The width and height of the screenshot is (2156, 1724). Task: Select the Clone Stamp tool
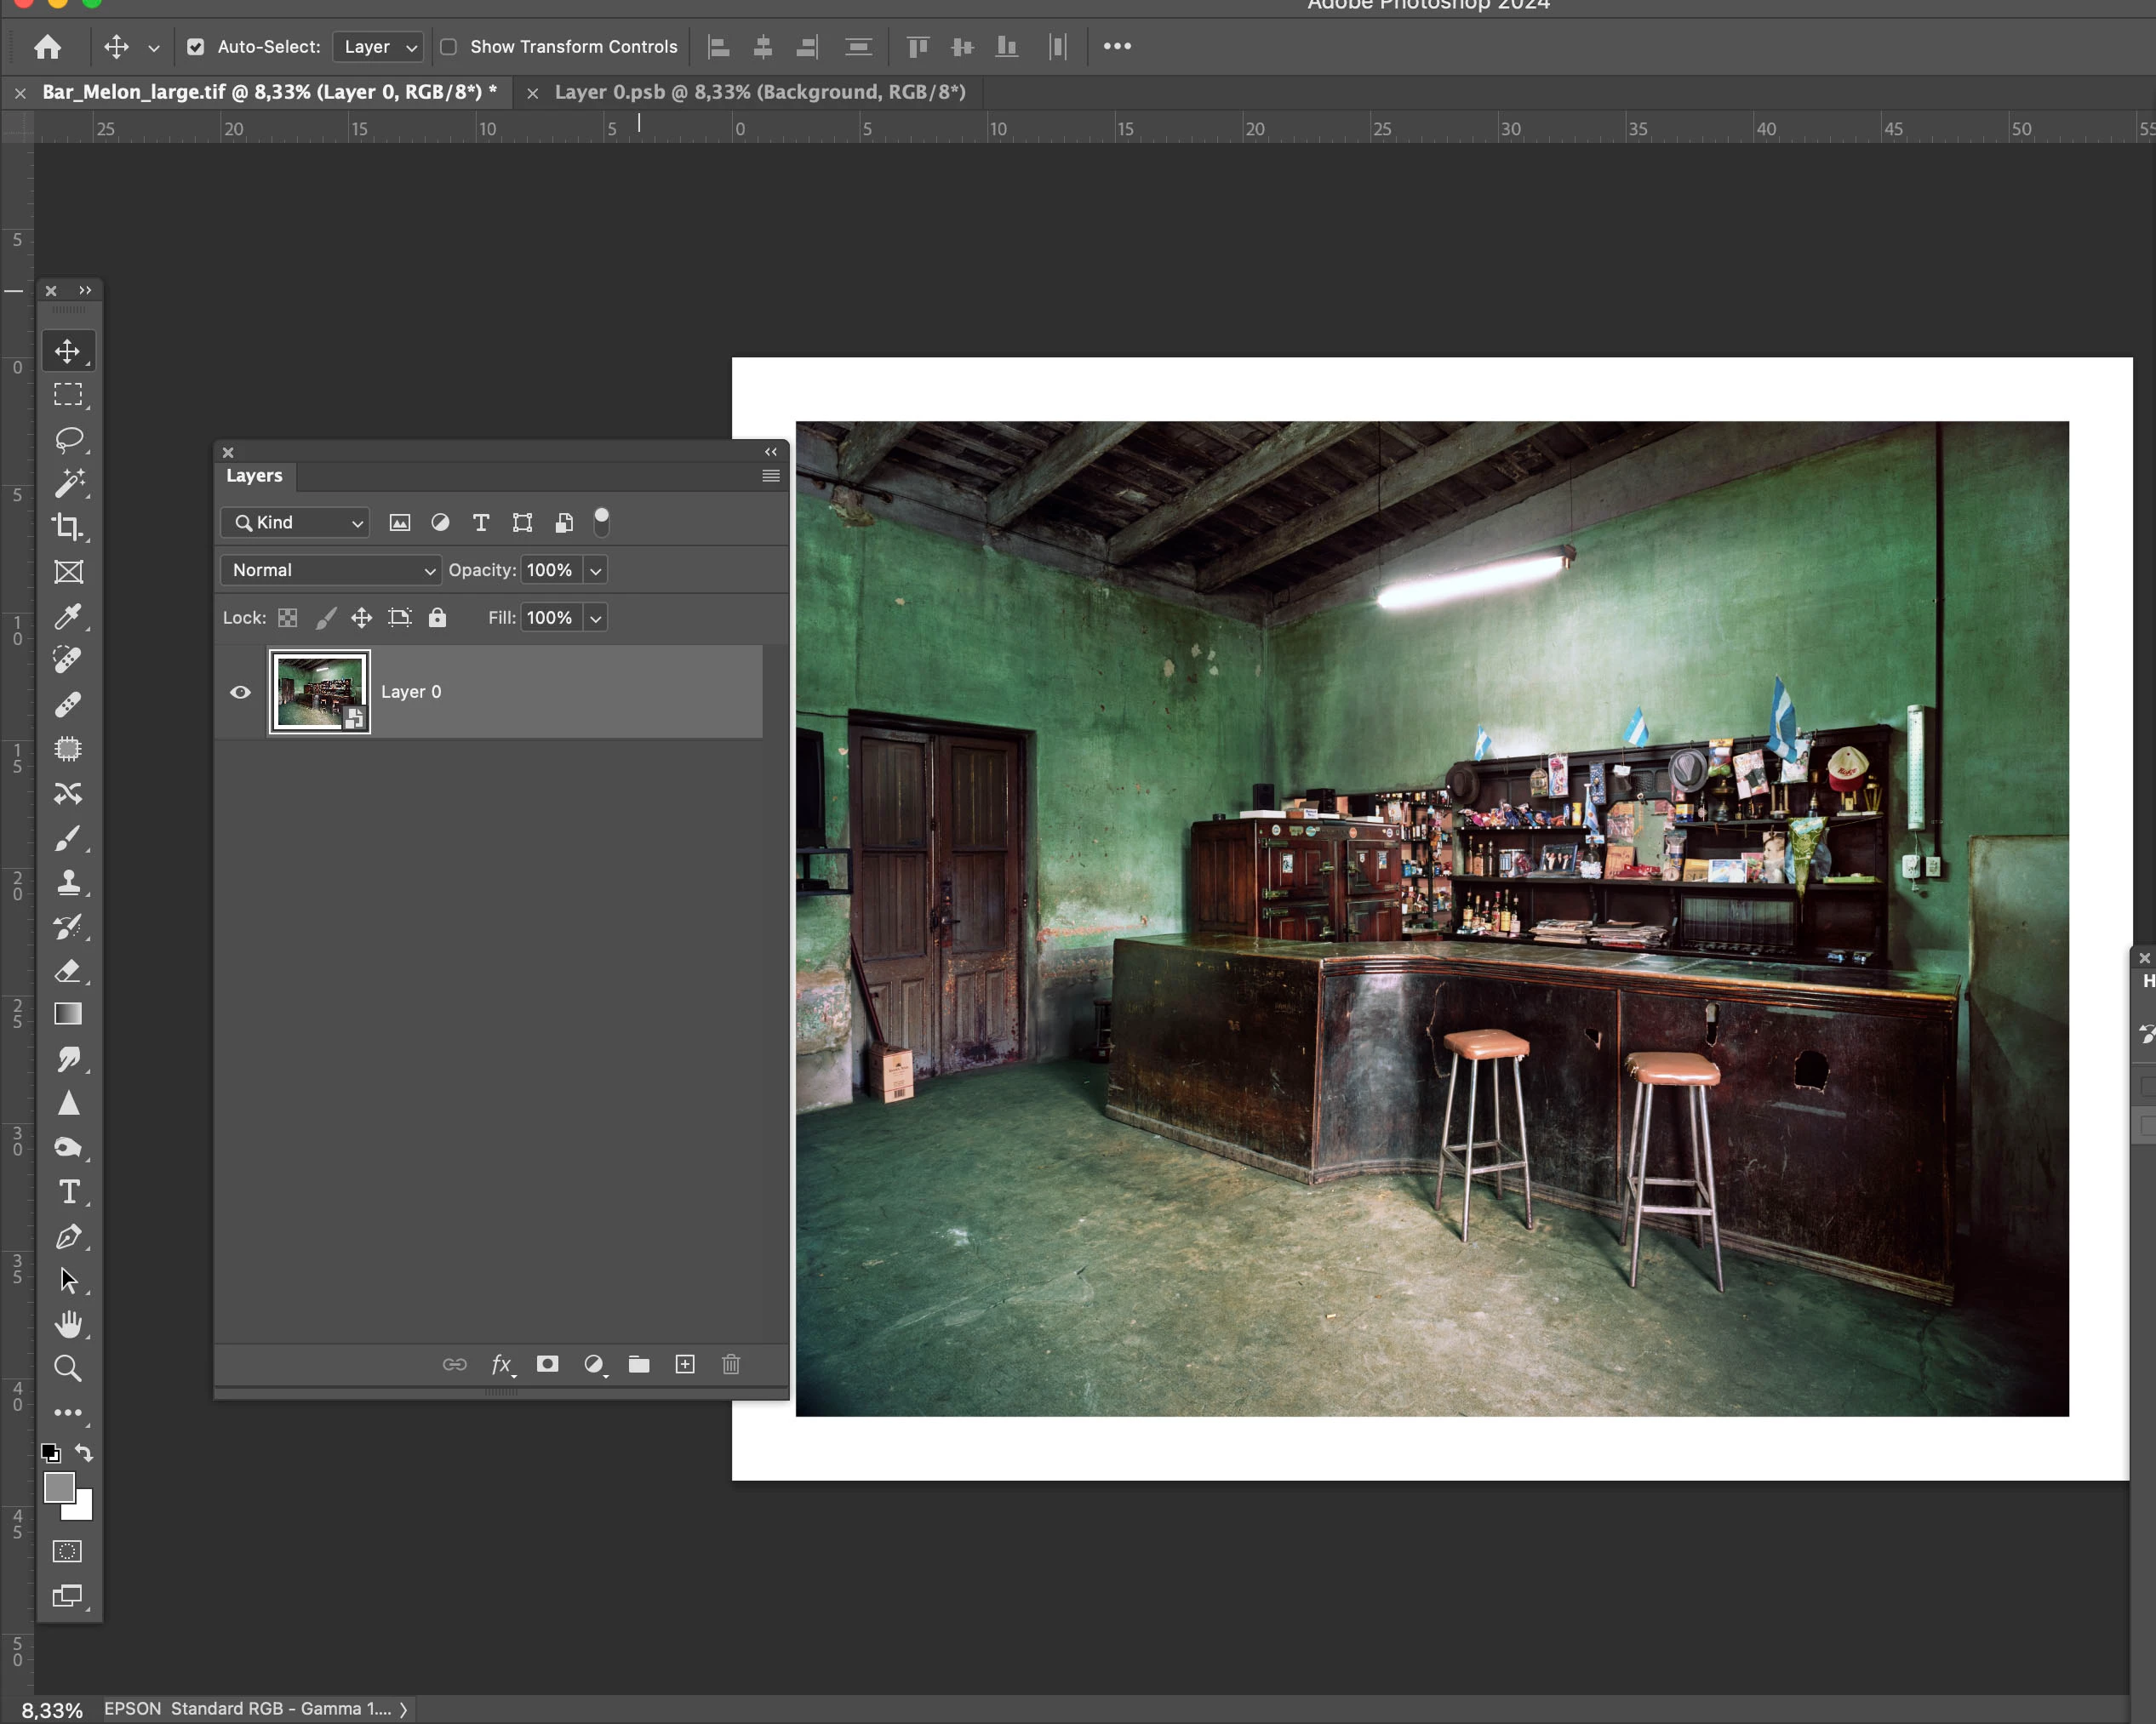(67, 882)
